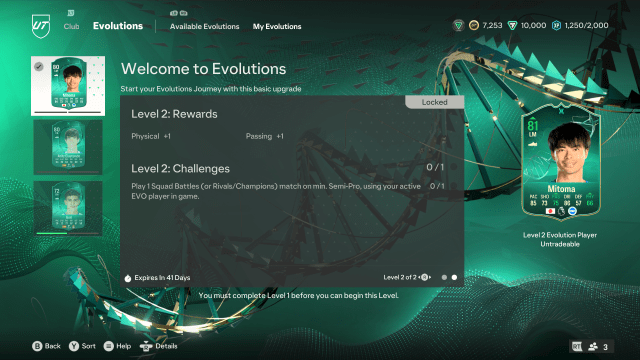Click the B button Back icon

coord(37,346)
